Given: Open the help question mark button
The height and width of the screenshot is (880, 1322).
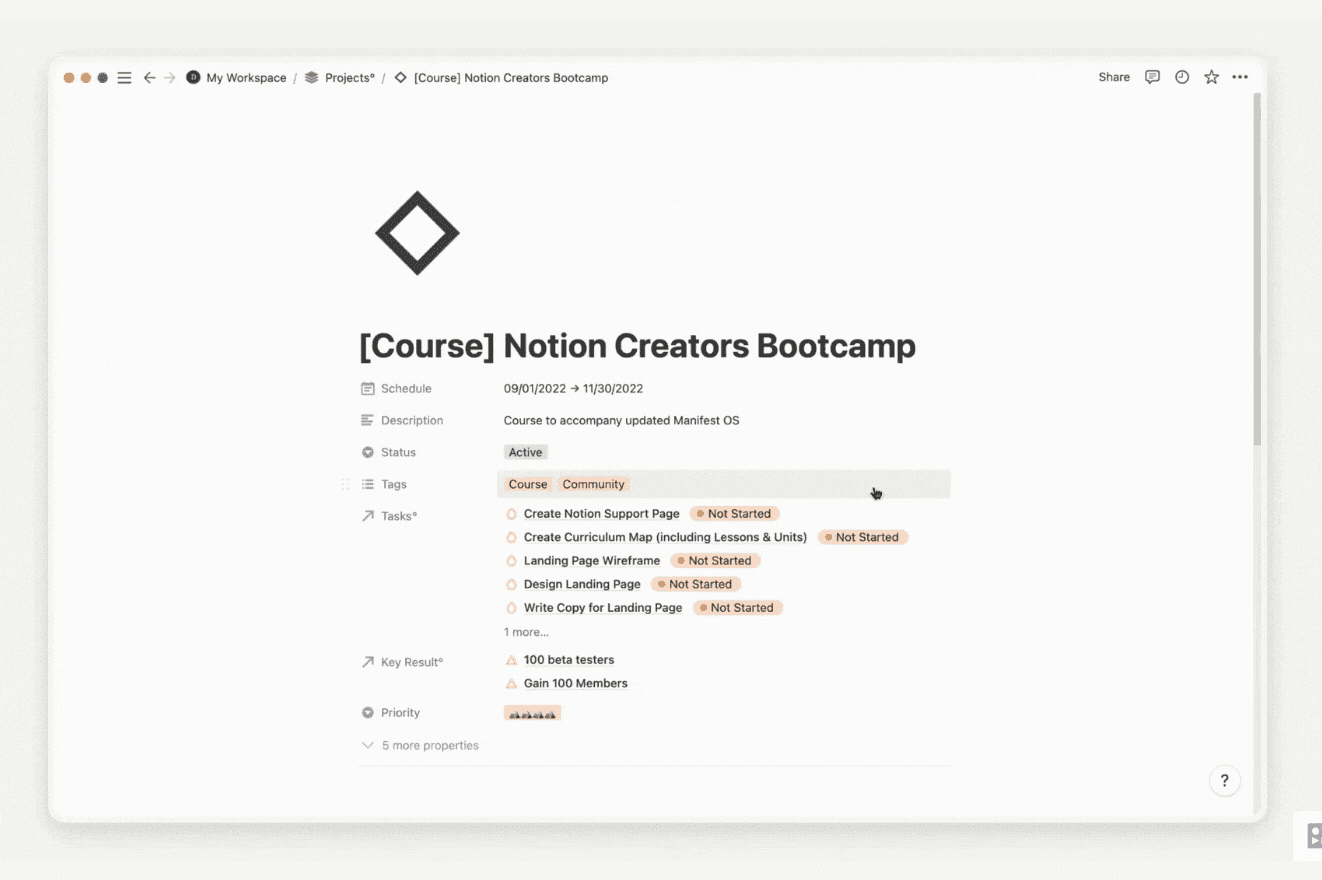Looking at the screenshot, I should pyautogui.click(x=1224, y=781).
